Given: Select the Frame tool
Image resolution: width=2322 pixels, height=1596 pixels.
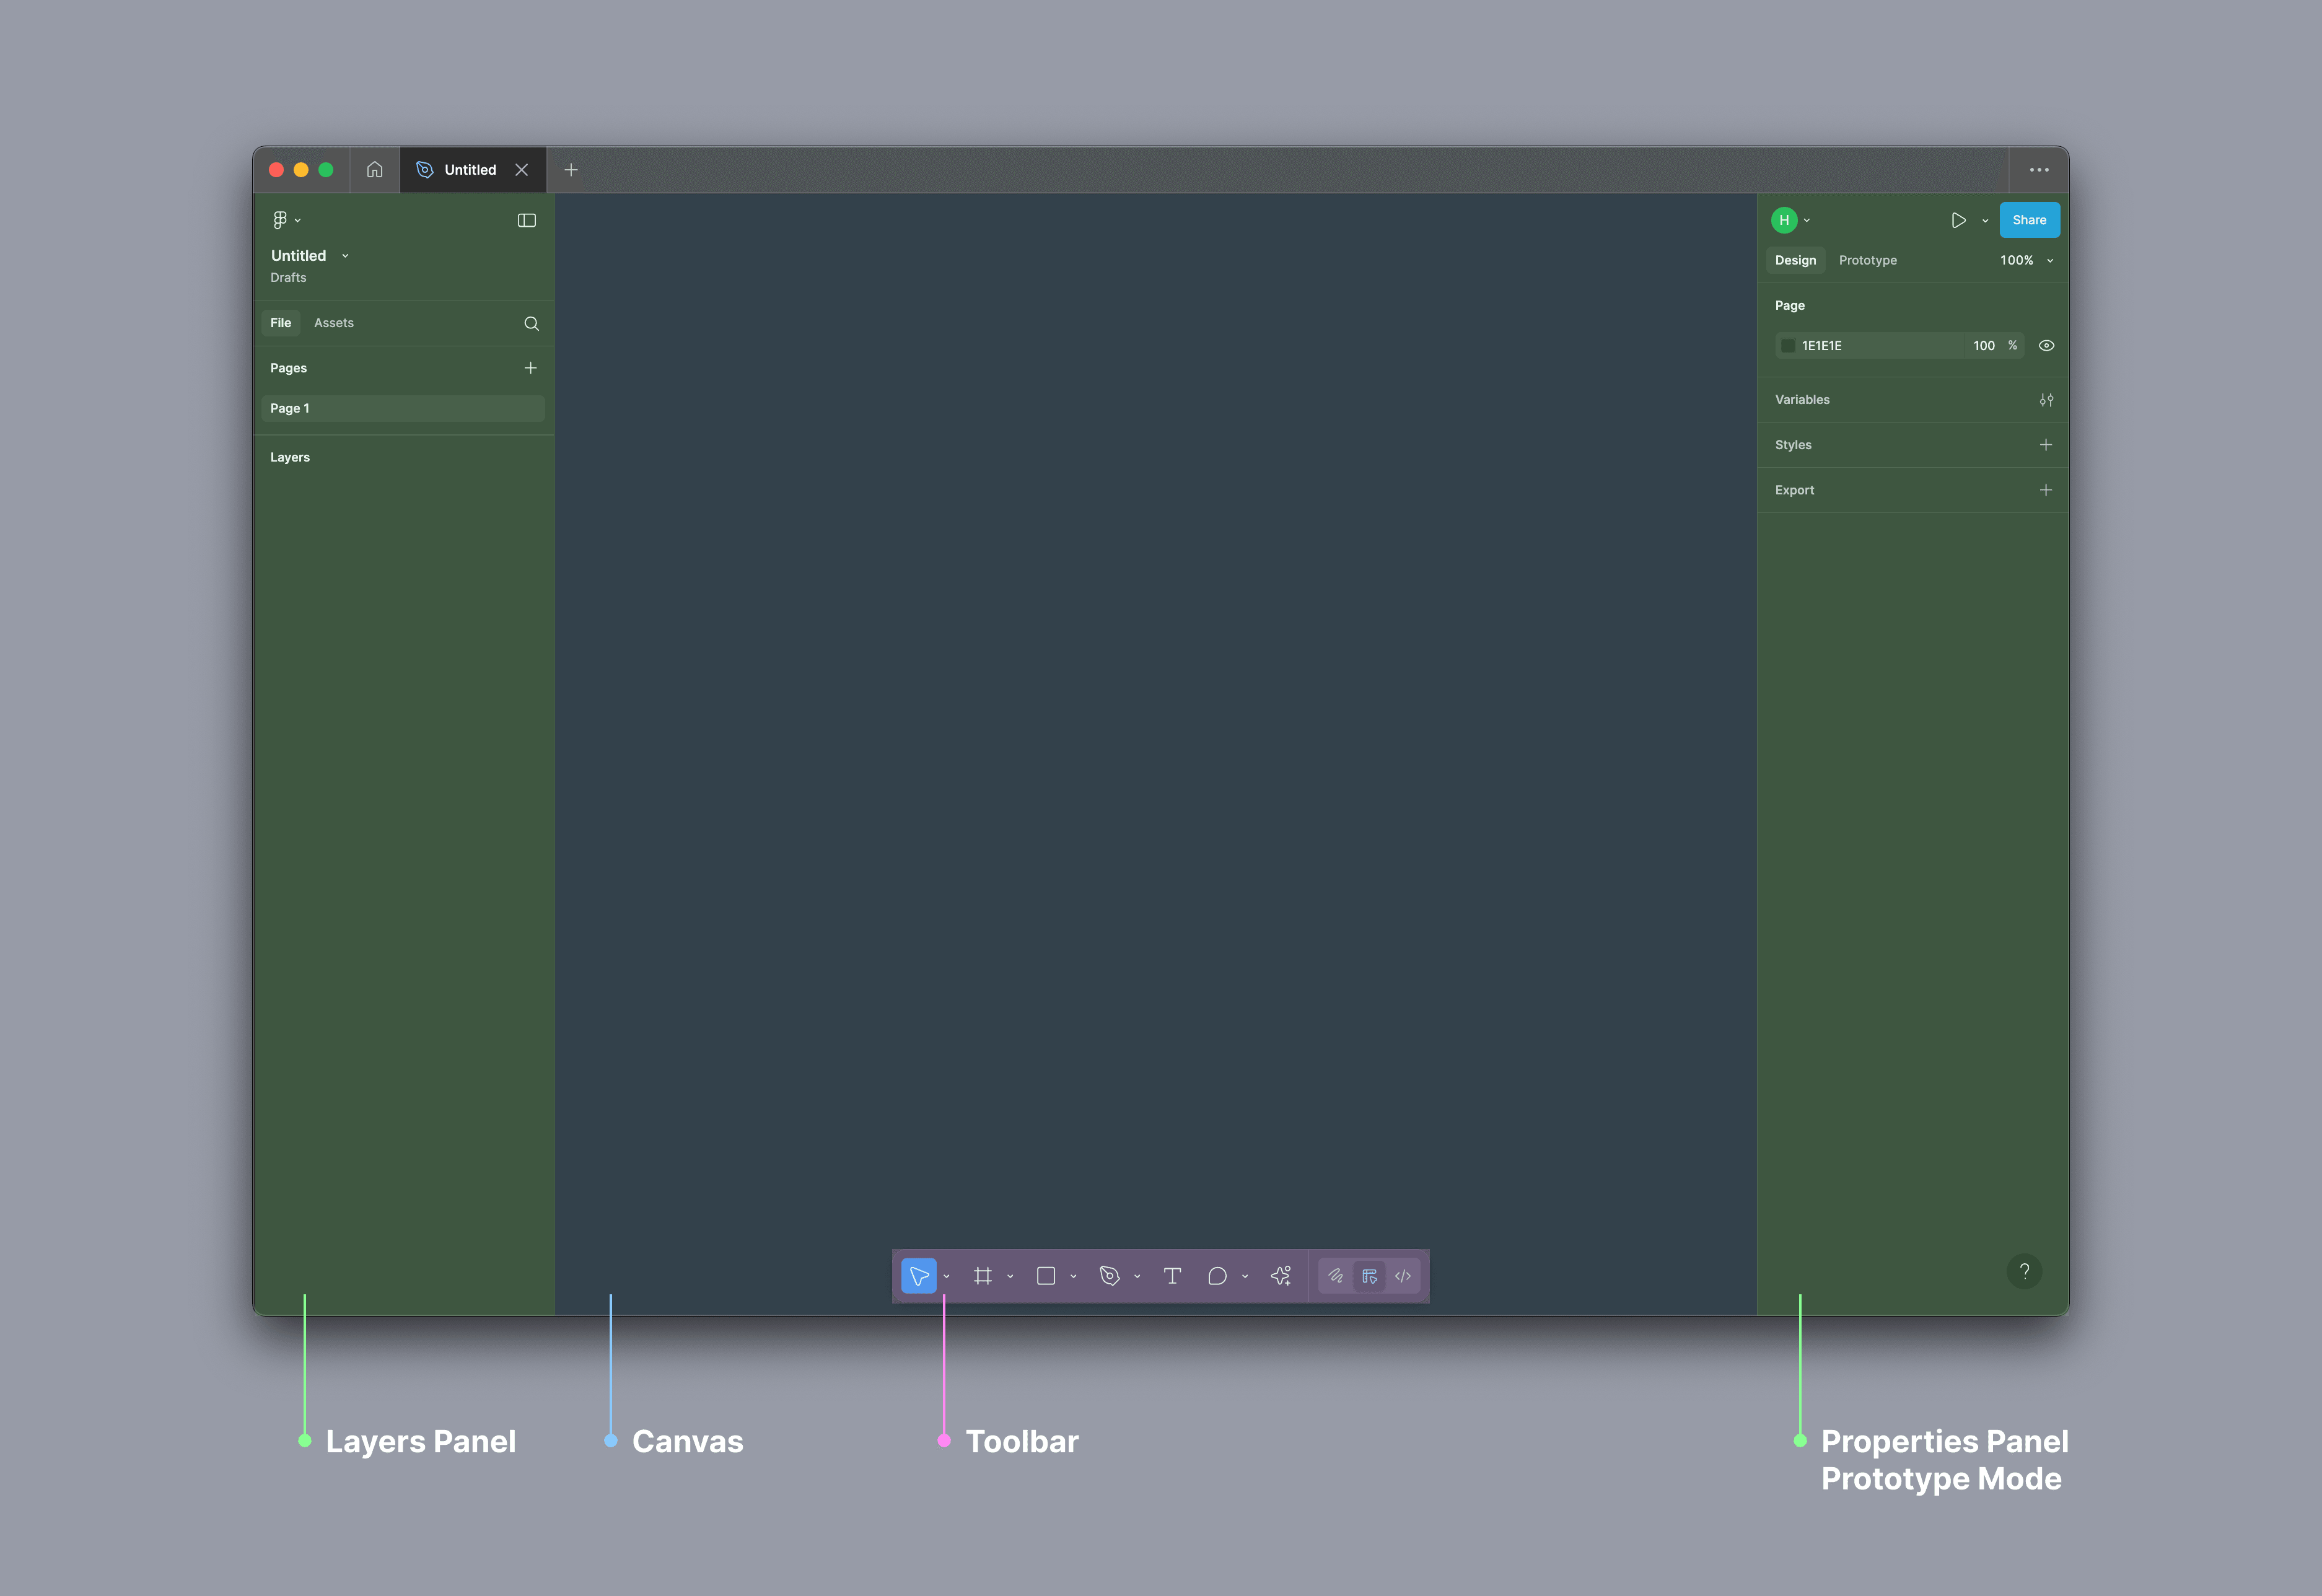Looking at the screenshot, I should 982,1276.
